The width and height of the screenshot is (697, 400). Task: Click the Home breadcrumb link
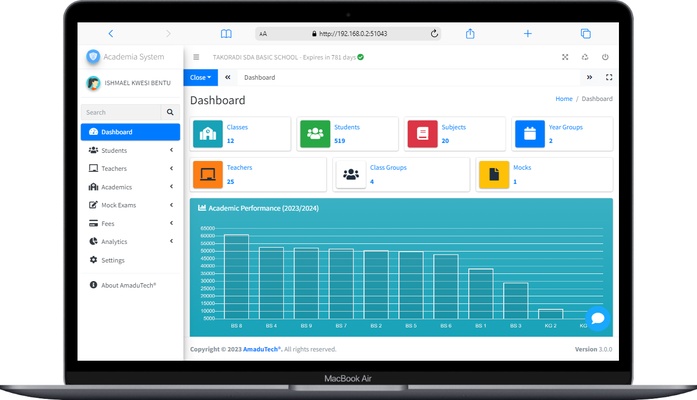coord(564,99)
